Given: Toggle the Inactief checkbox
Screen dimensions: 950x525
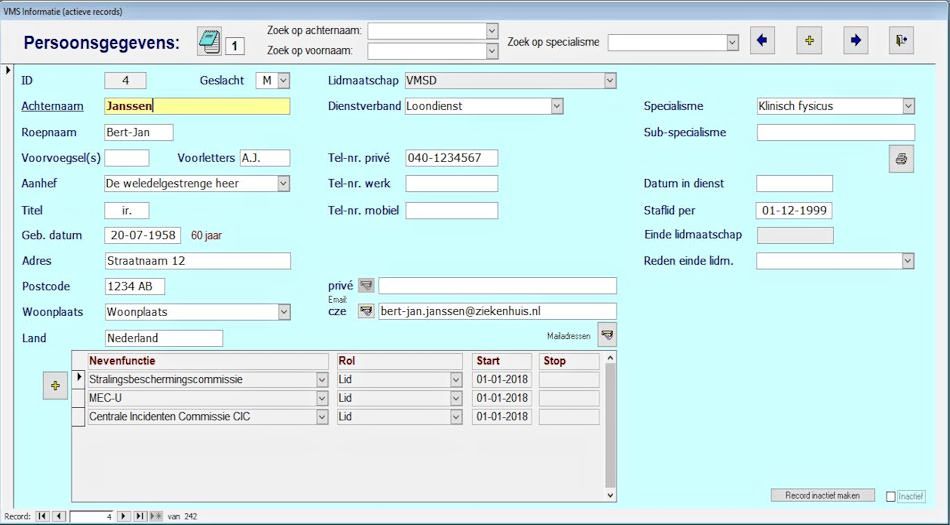Looking at the screenshot, I should click(892, 496).
